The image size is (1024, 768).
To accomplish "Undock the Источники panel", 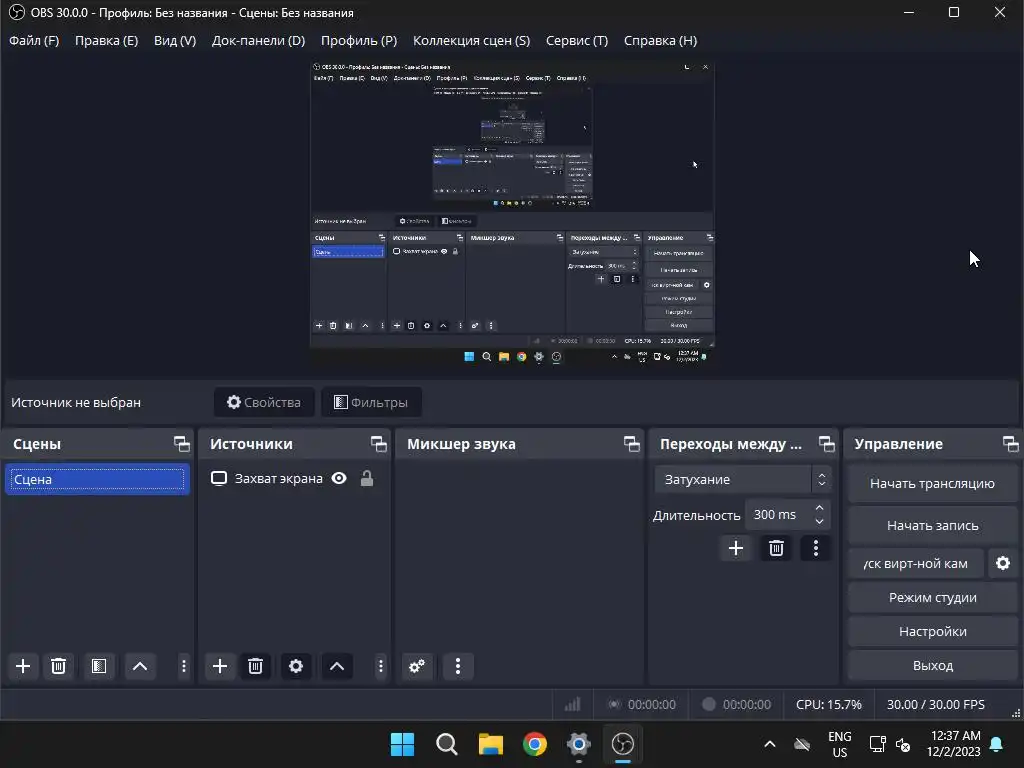I will (x=379, y=444).
